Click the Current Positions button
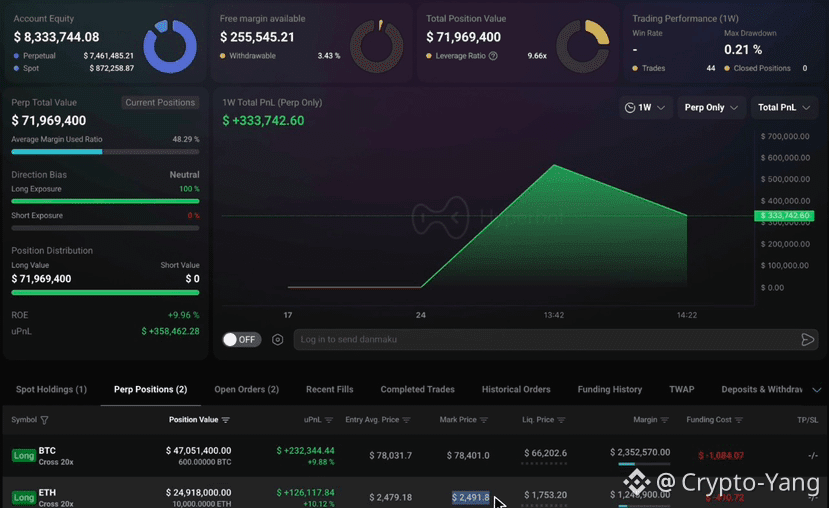This screenshot has height=508, width=829. click(x=160, y=103)
